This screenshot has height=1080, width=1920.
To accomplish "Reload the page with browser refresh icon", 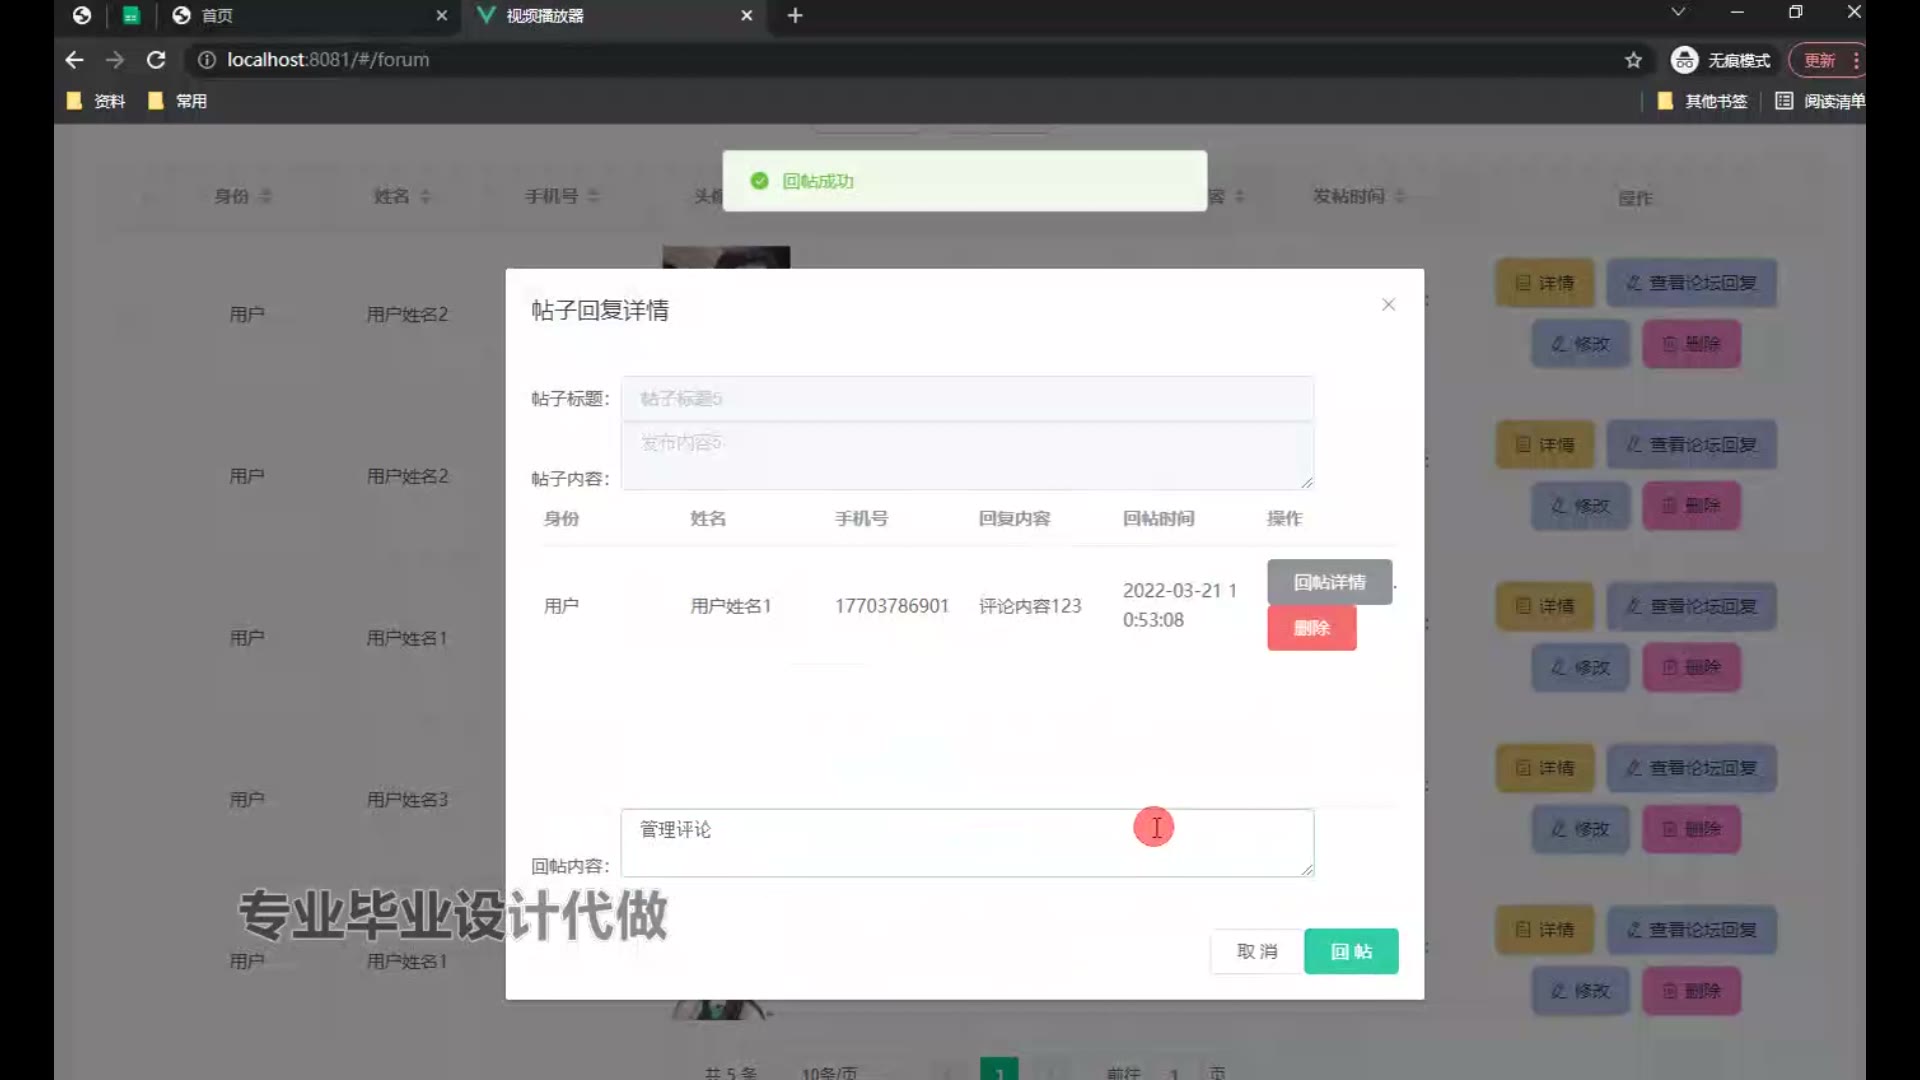I will coord(156,60).
